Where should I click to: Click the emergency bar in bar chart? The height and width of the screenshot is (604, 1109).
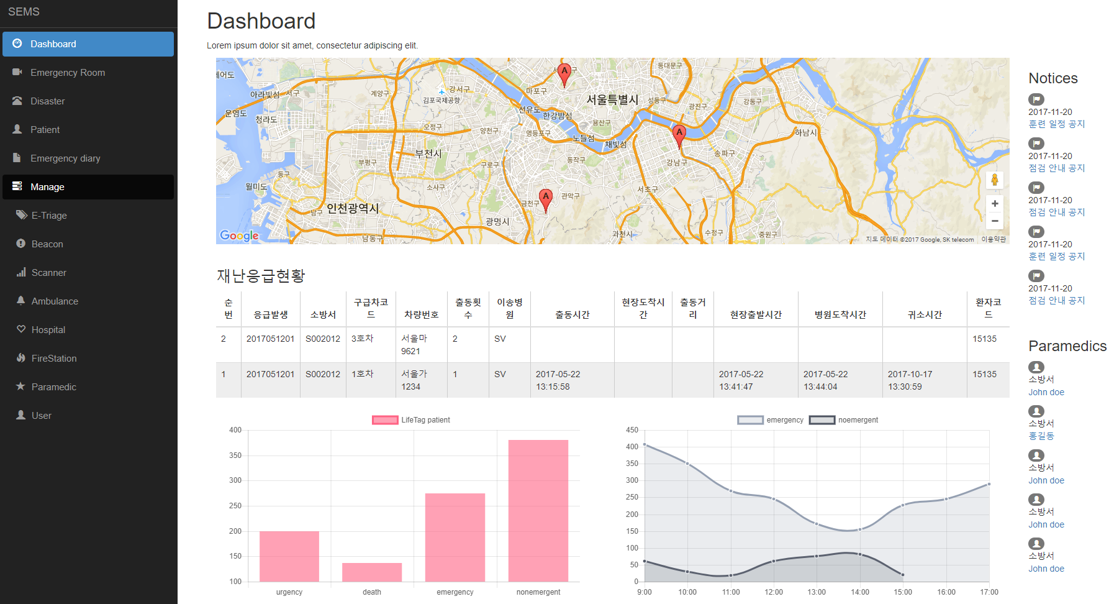click(x=455, y=538)
